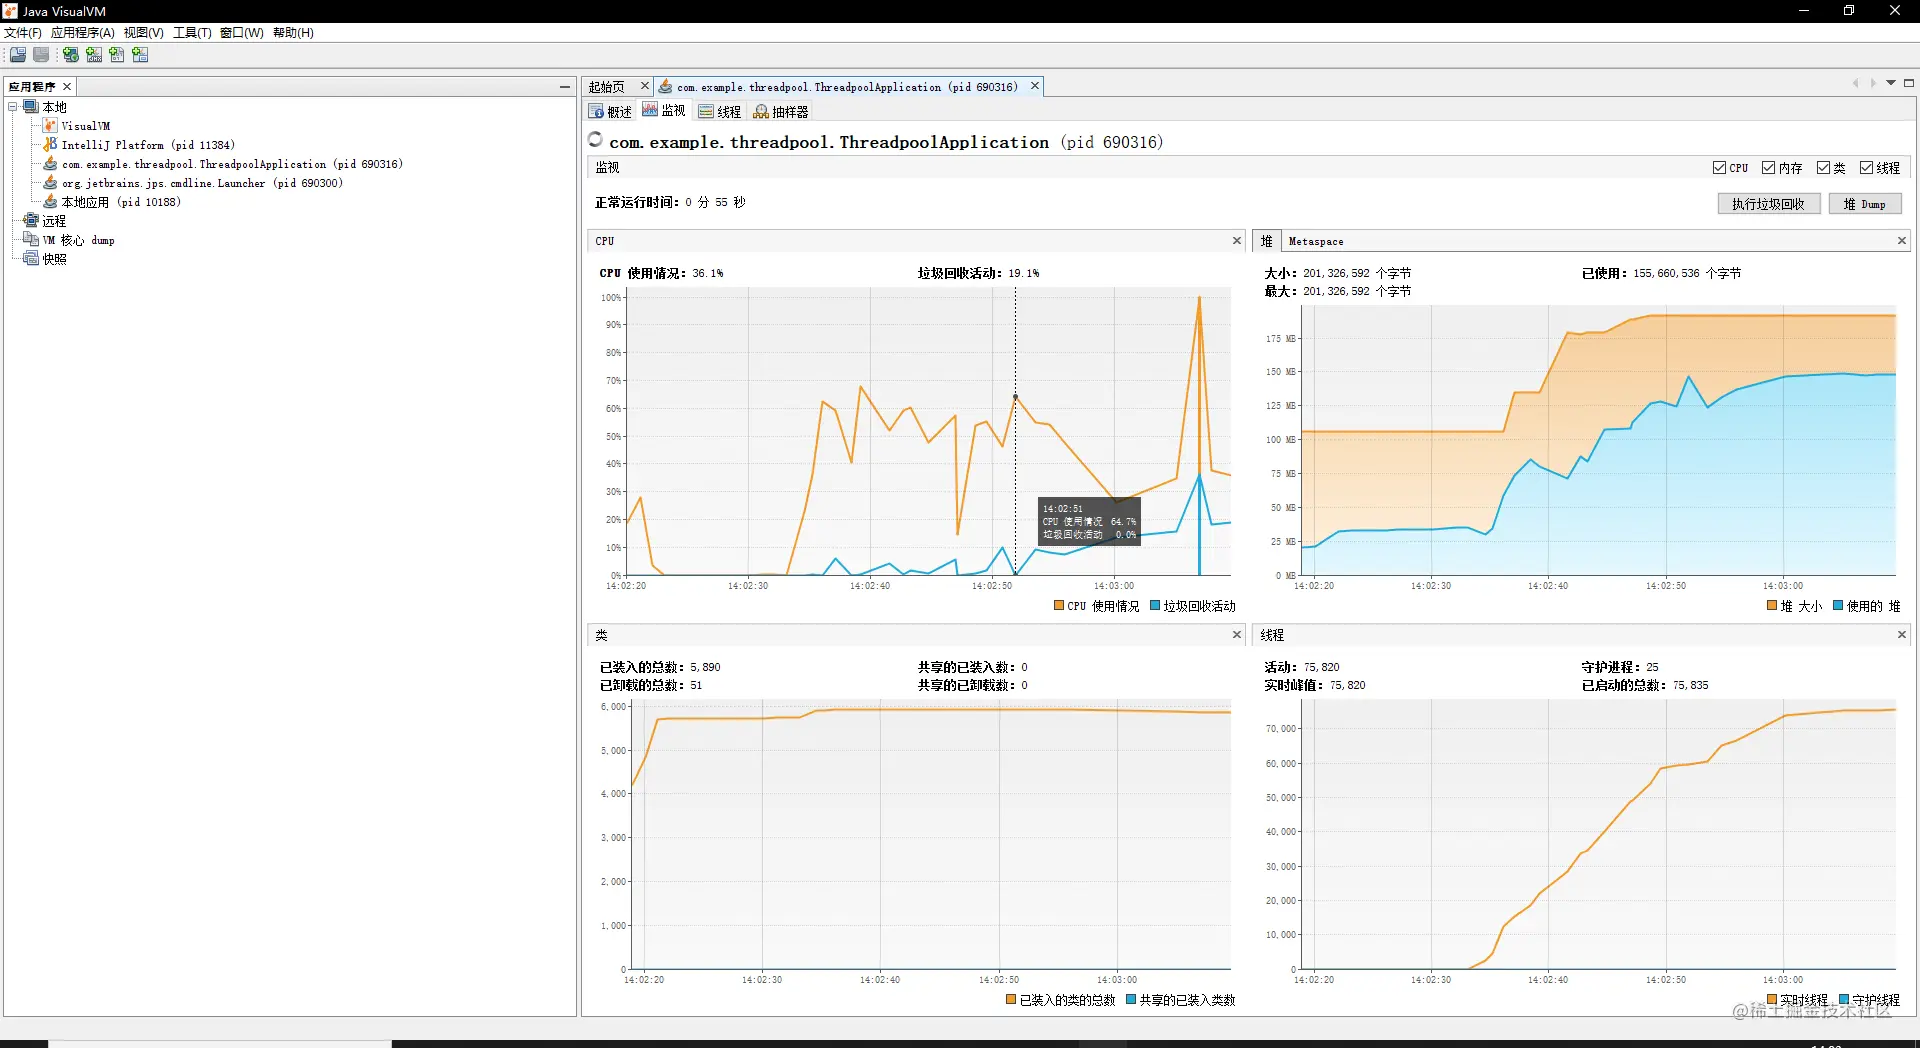This screenshot has height=1048, width=1920.
Task: Click the blue 使用的 堆 legend swatch
Action: pyautogui.click(x=1838, y=606)
